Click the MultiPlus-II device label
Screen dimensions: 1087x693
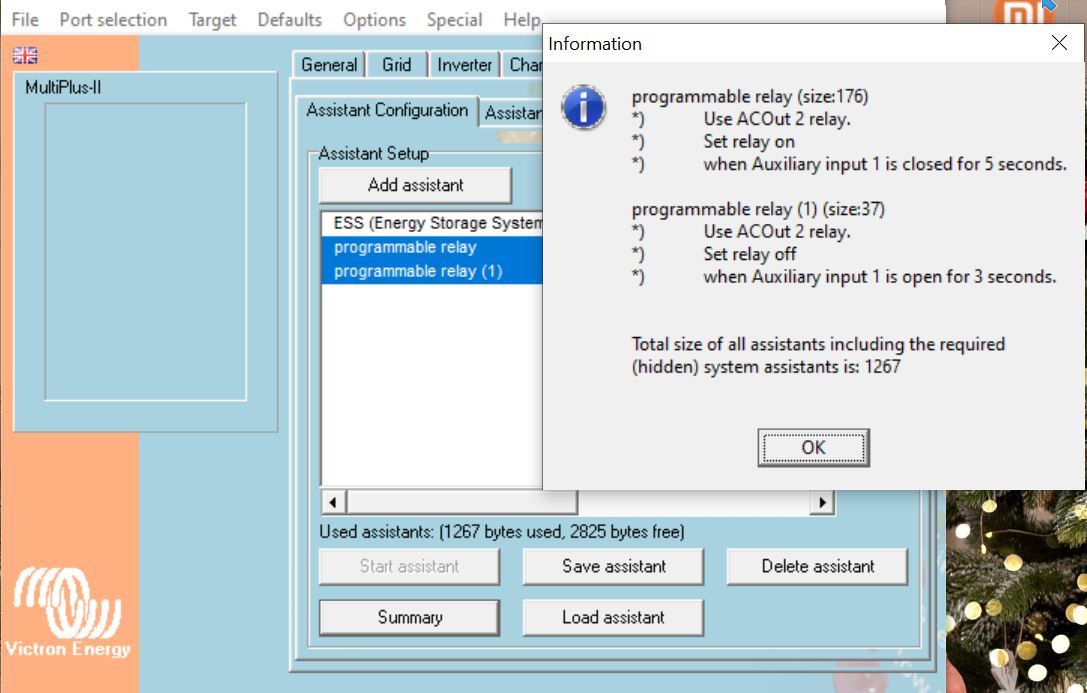[63, 87]
